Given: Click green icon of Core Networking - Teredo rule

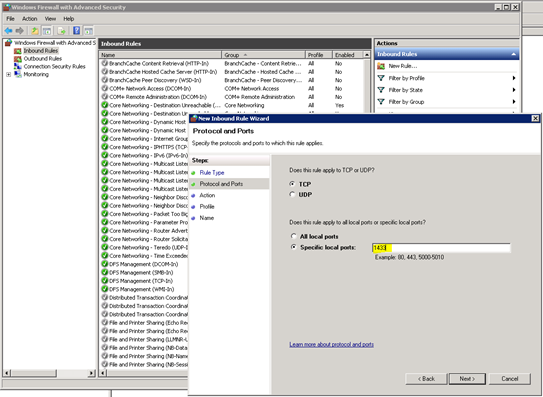Looking at the screenshot, I should (x=105, y=247).
